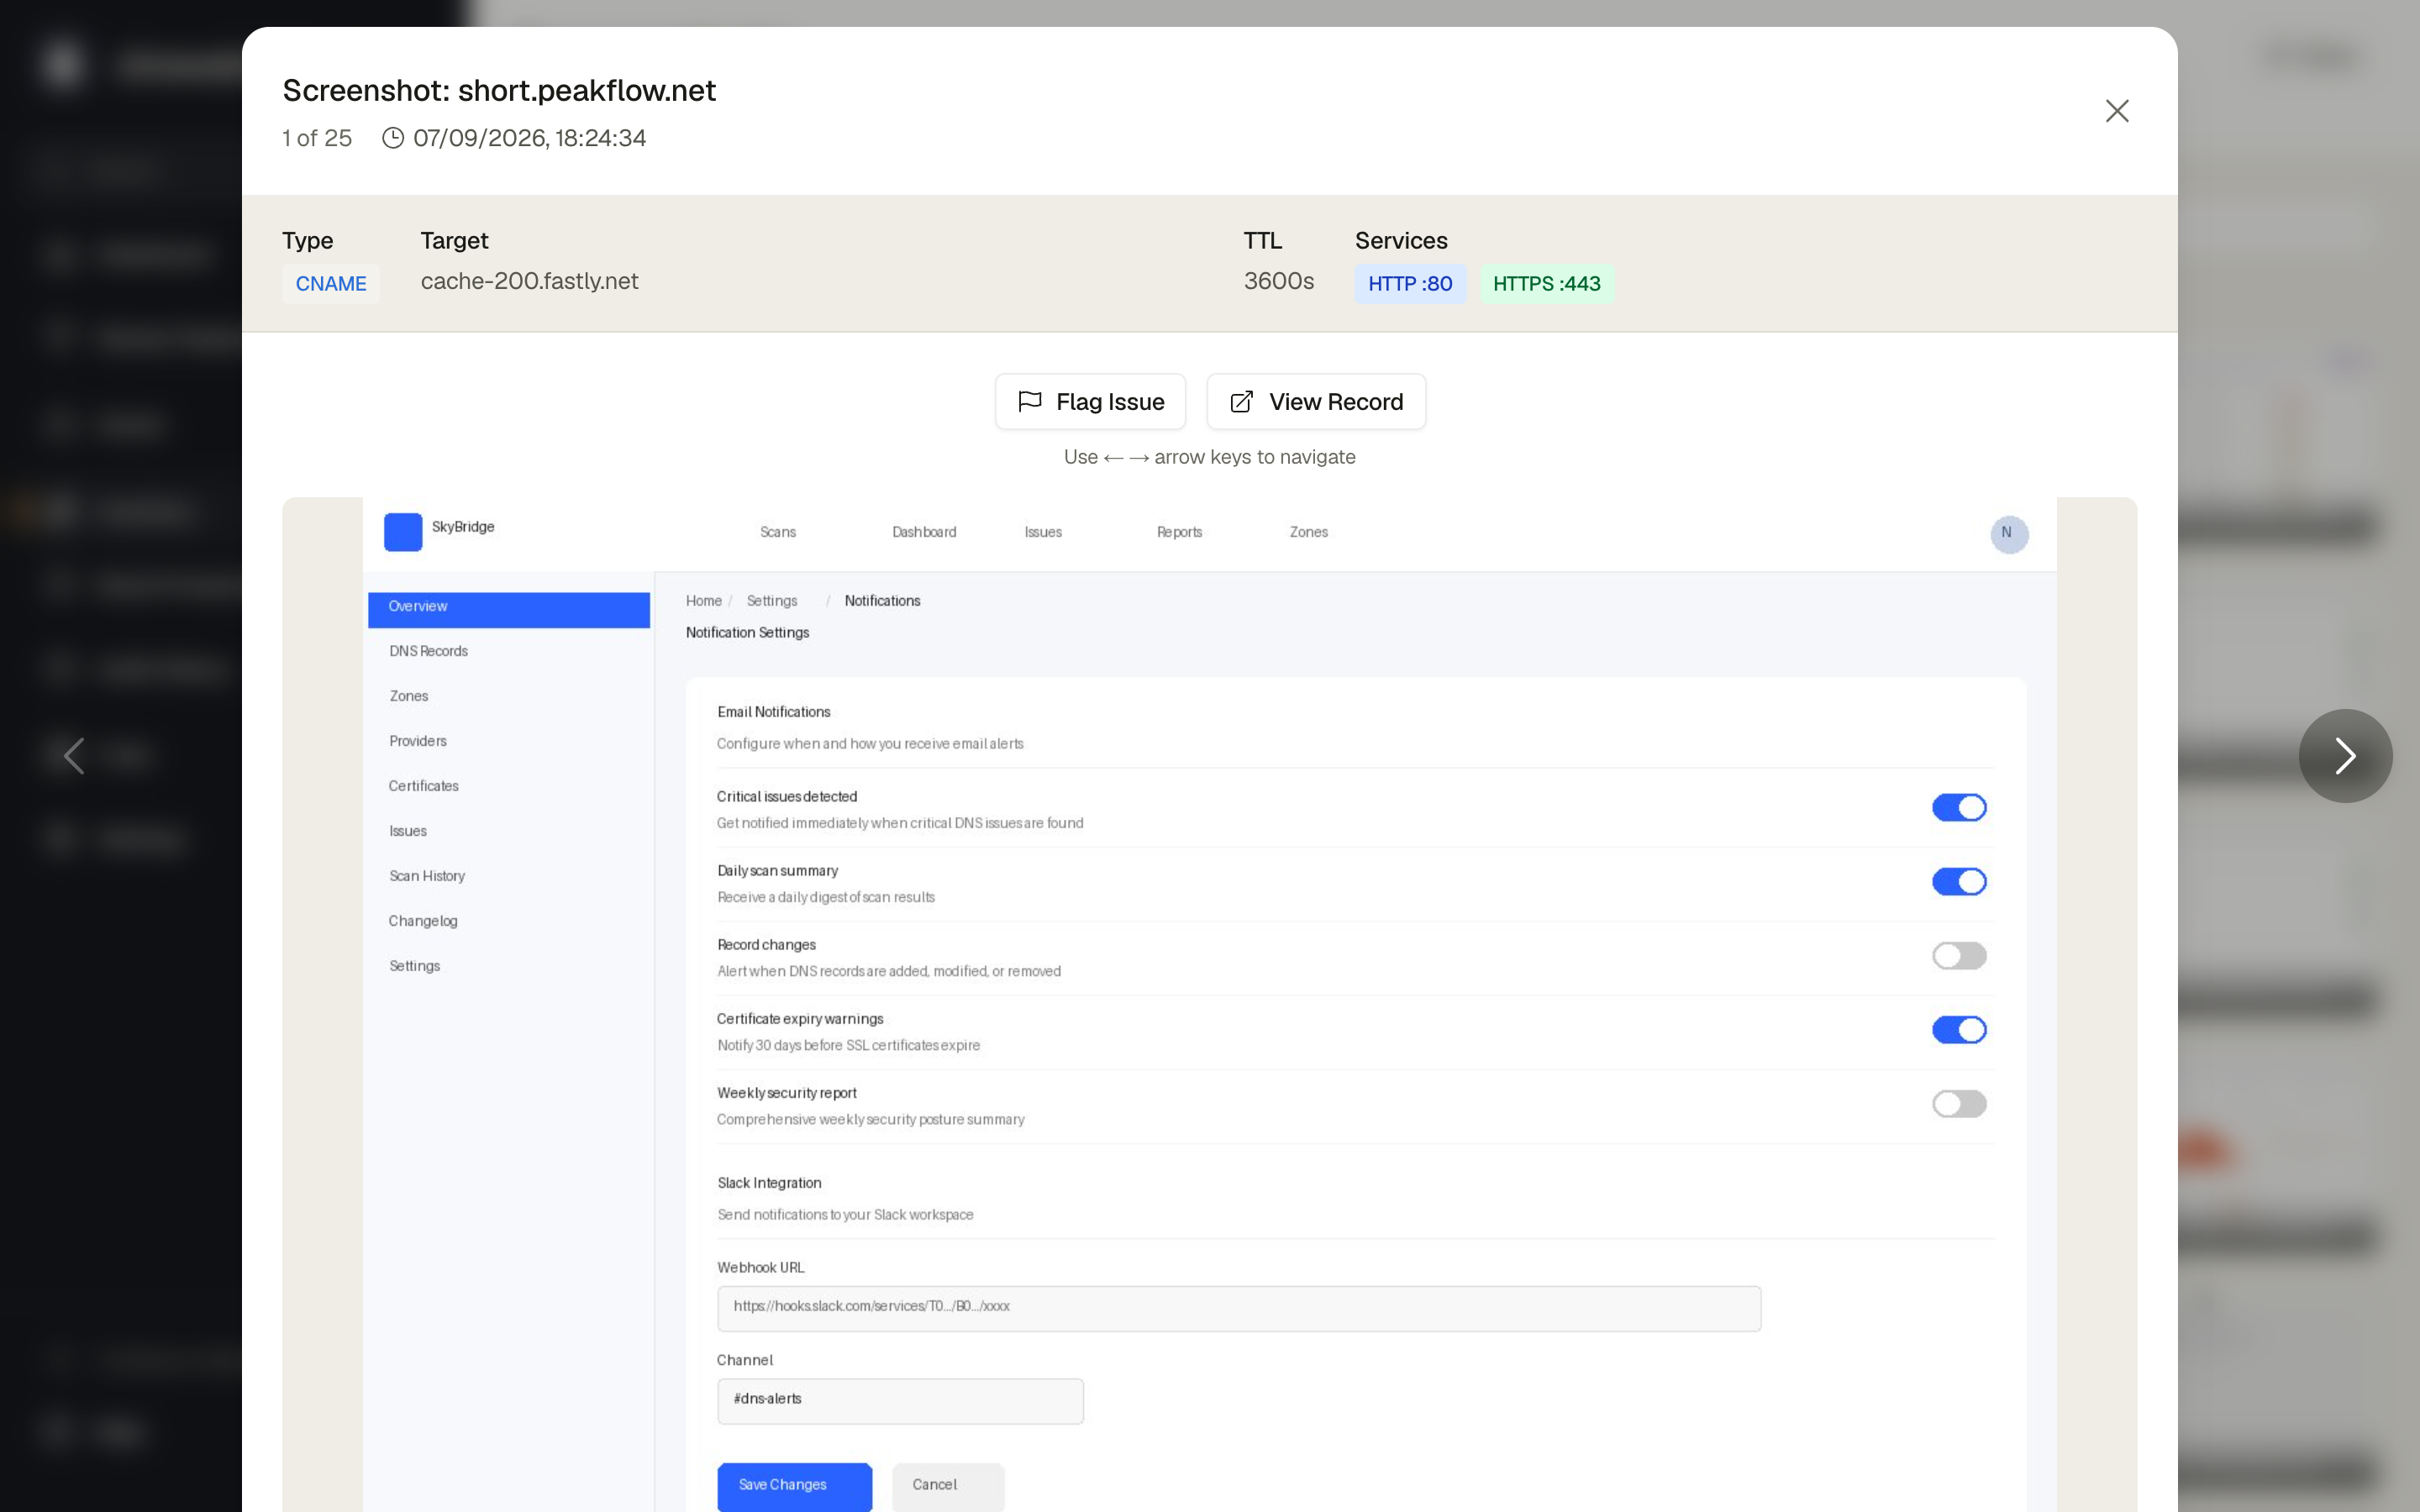Click the CNAME type badge

pyautogui.click(x=330, y=284)
